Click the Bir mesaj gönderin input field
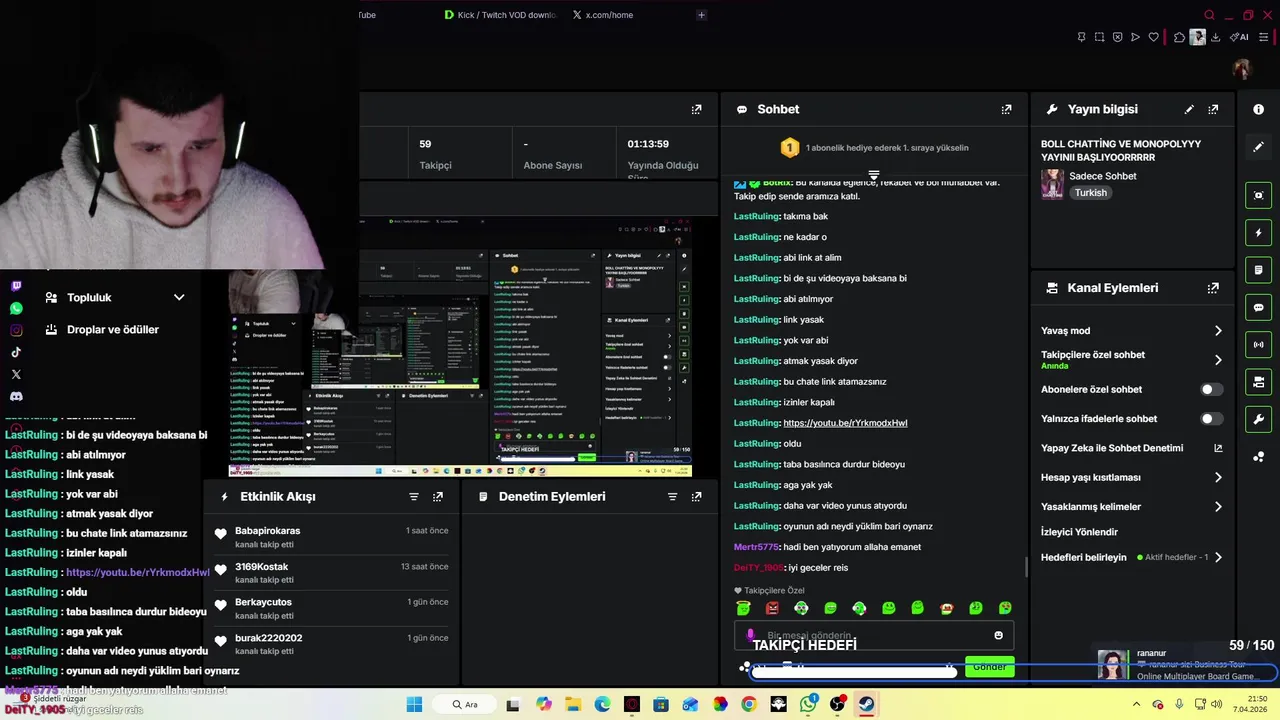 tap(874, 635)
